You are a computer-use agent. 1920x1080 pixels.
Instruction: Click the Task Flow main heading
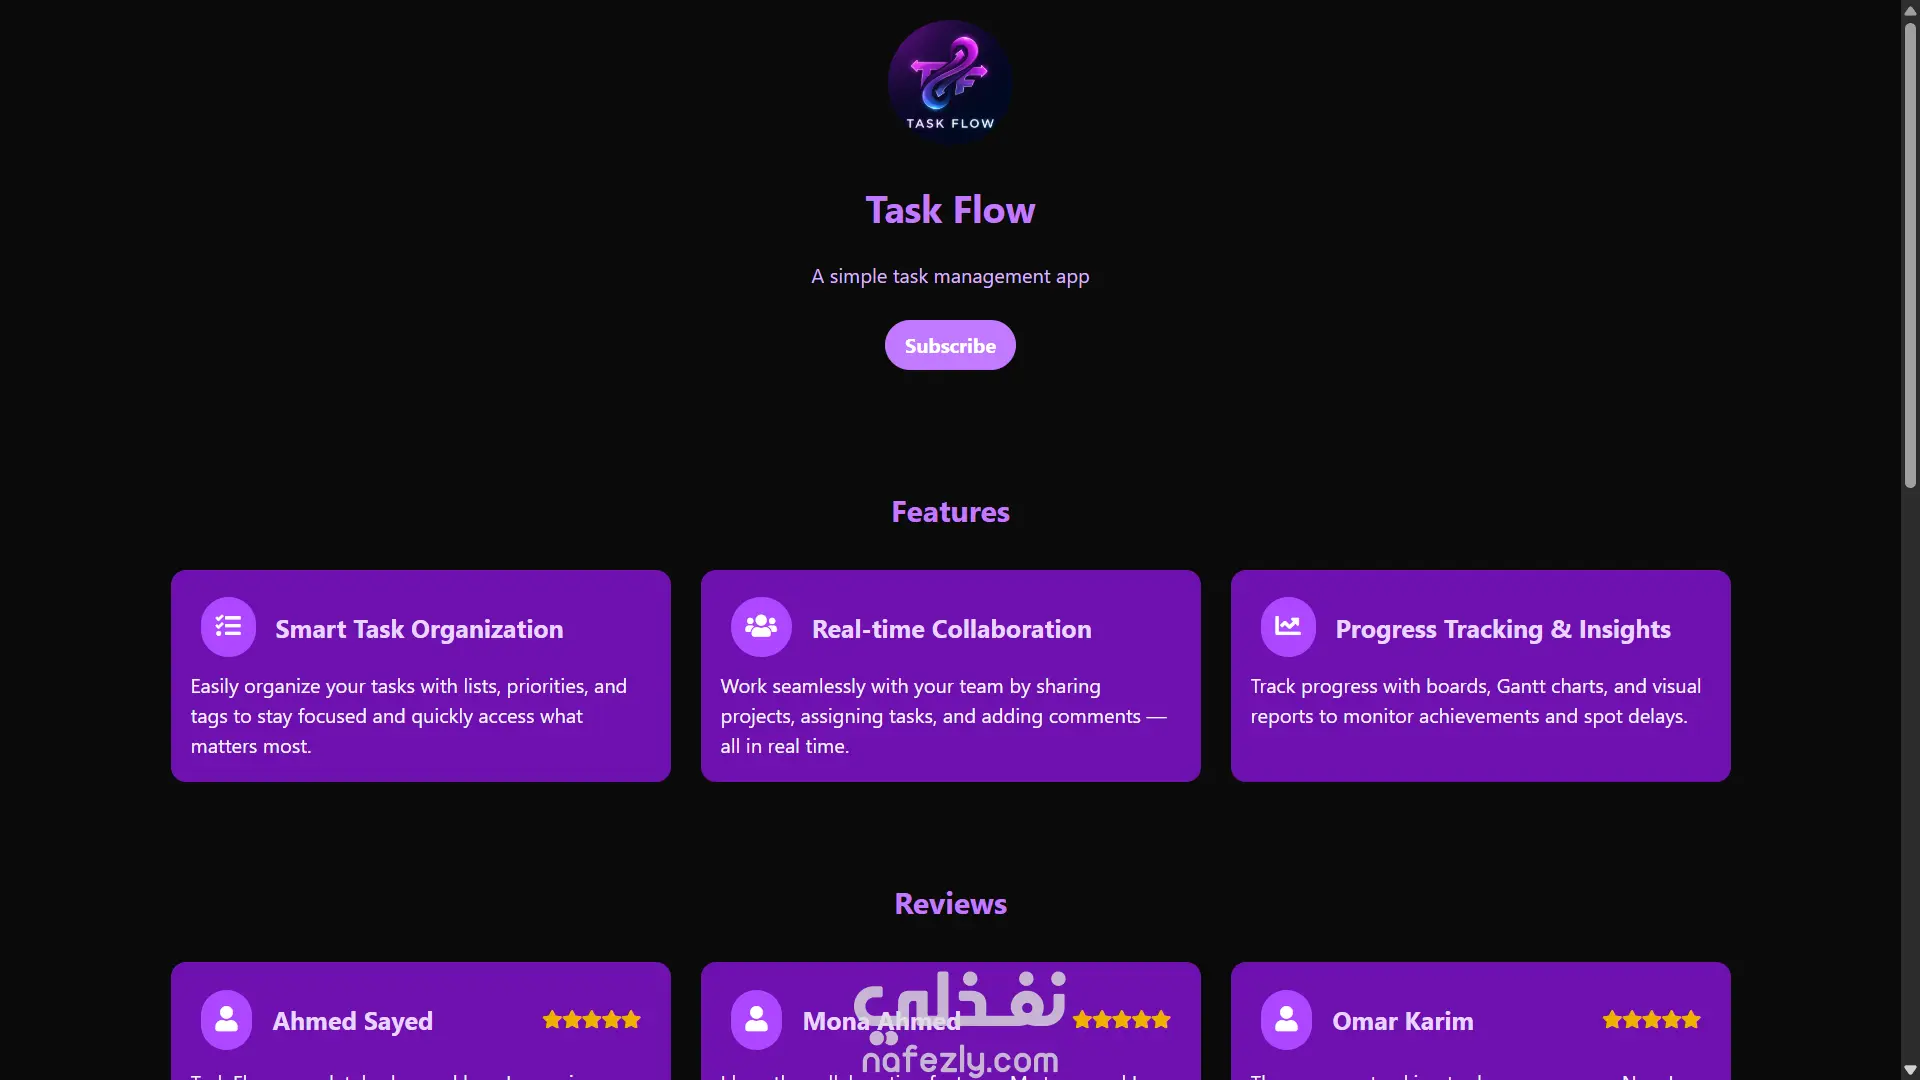coord(950,210)
